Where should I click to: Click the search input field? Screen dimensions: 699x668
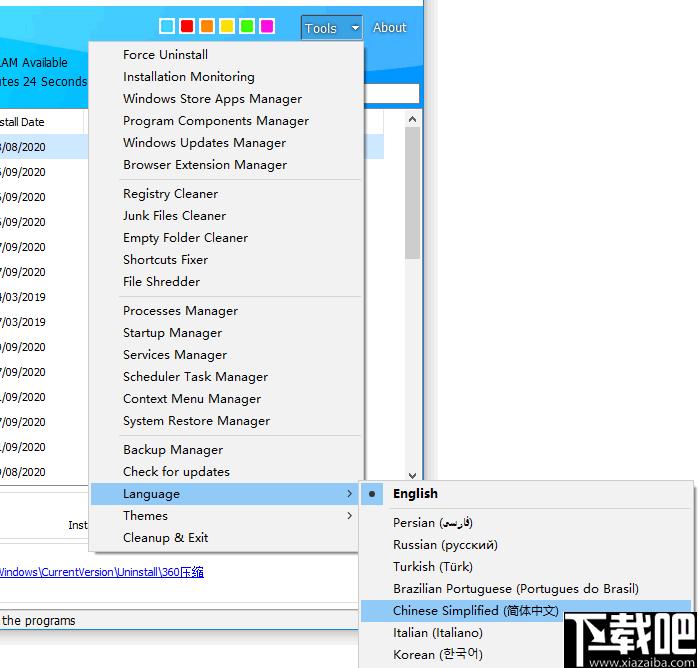(x=391, y=94)
